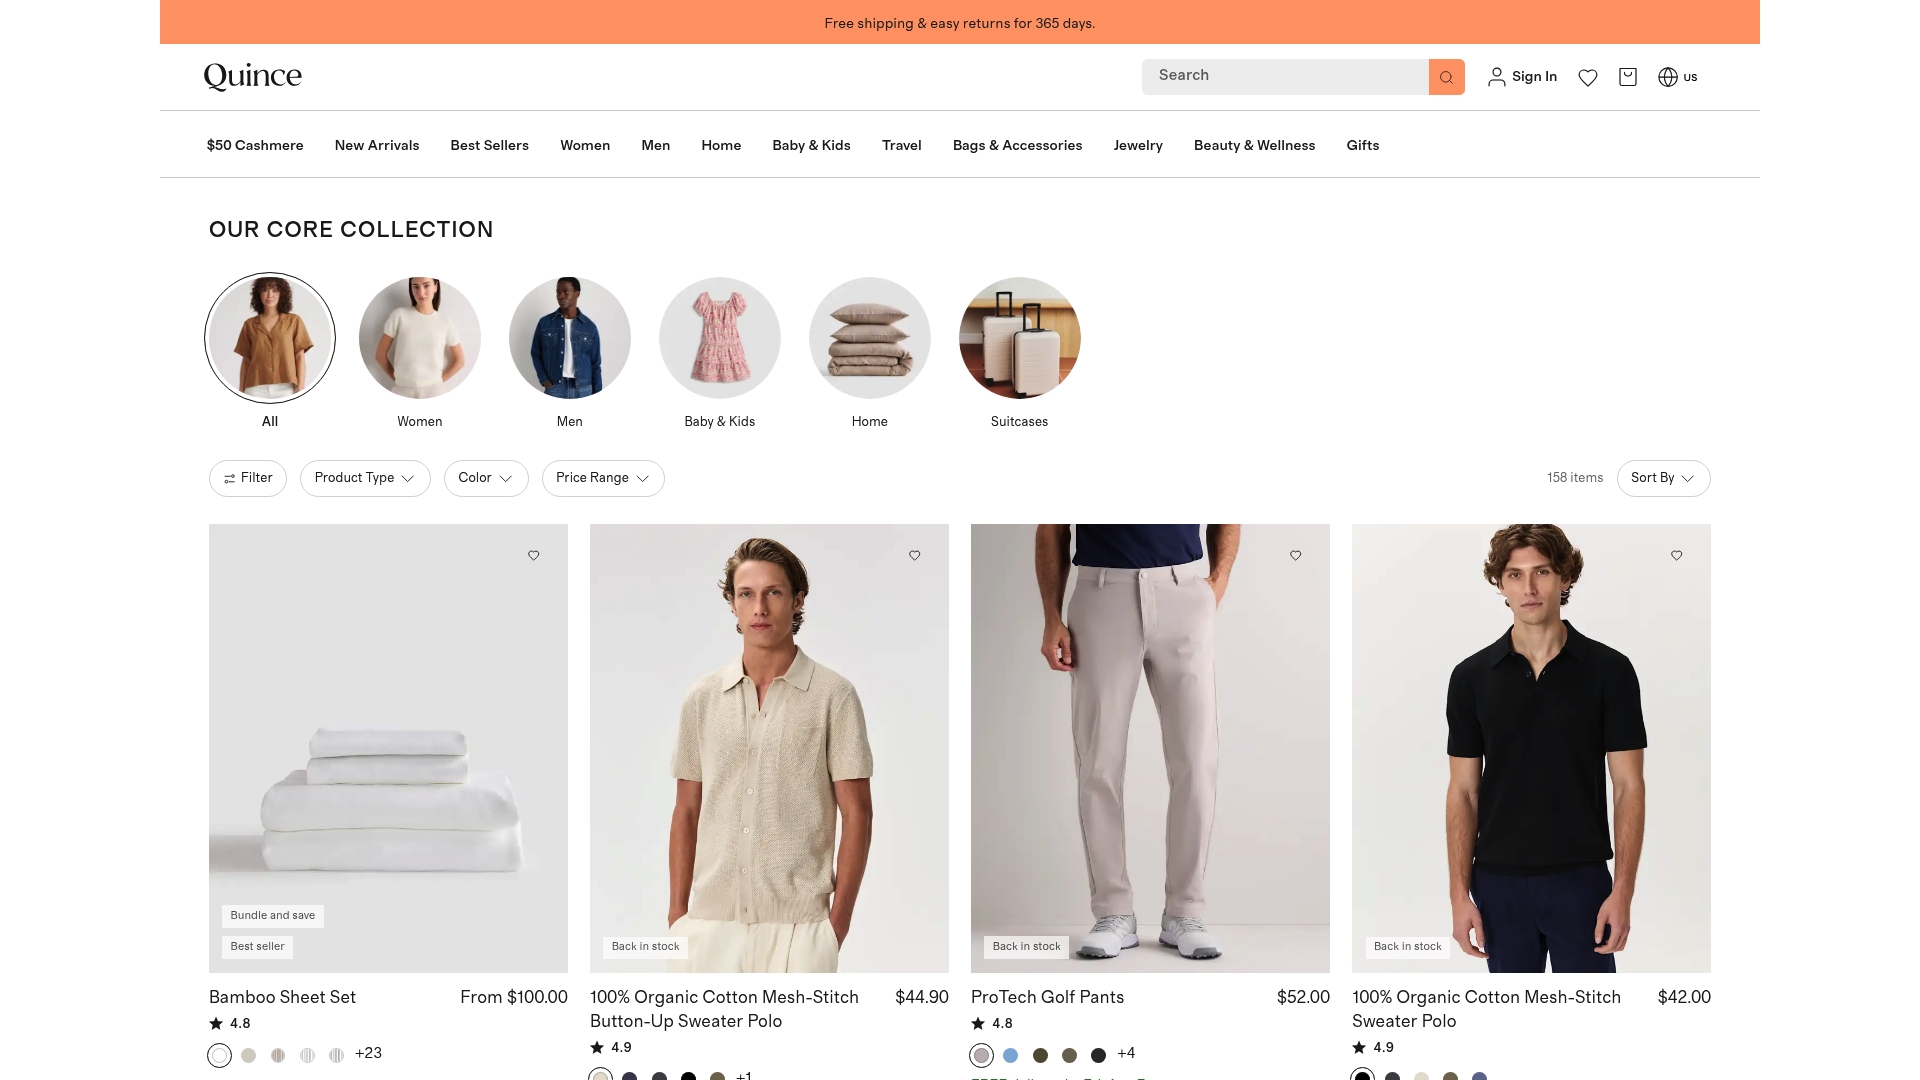Select the Home category circle with pillows
The width and height of the screenshot is (1920, 1080).
click(x=870, y=338)
